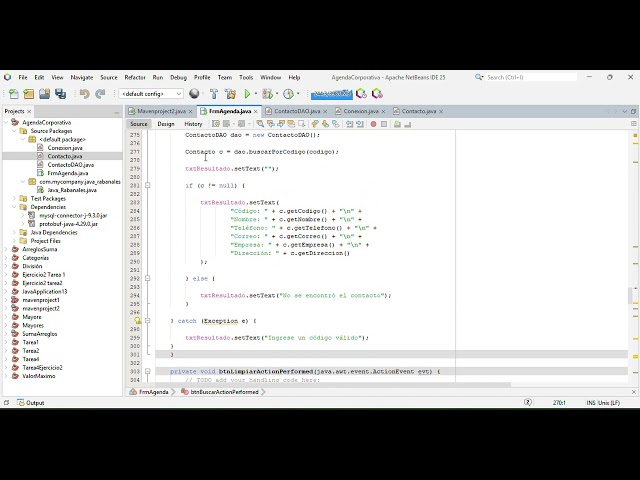Close the Projects panel tab

tap(29, 111)
